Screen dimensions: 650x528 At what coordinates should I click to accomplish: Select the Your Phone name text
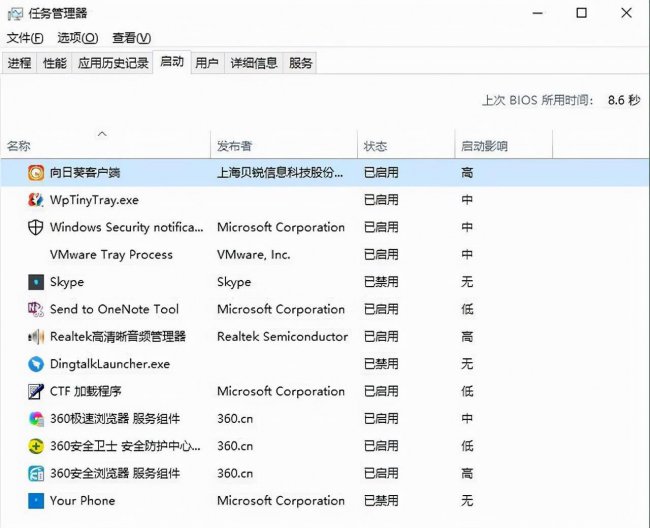(82, 501)
